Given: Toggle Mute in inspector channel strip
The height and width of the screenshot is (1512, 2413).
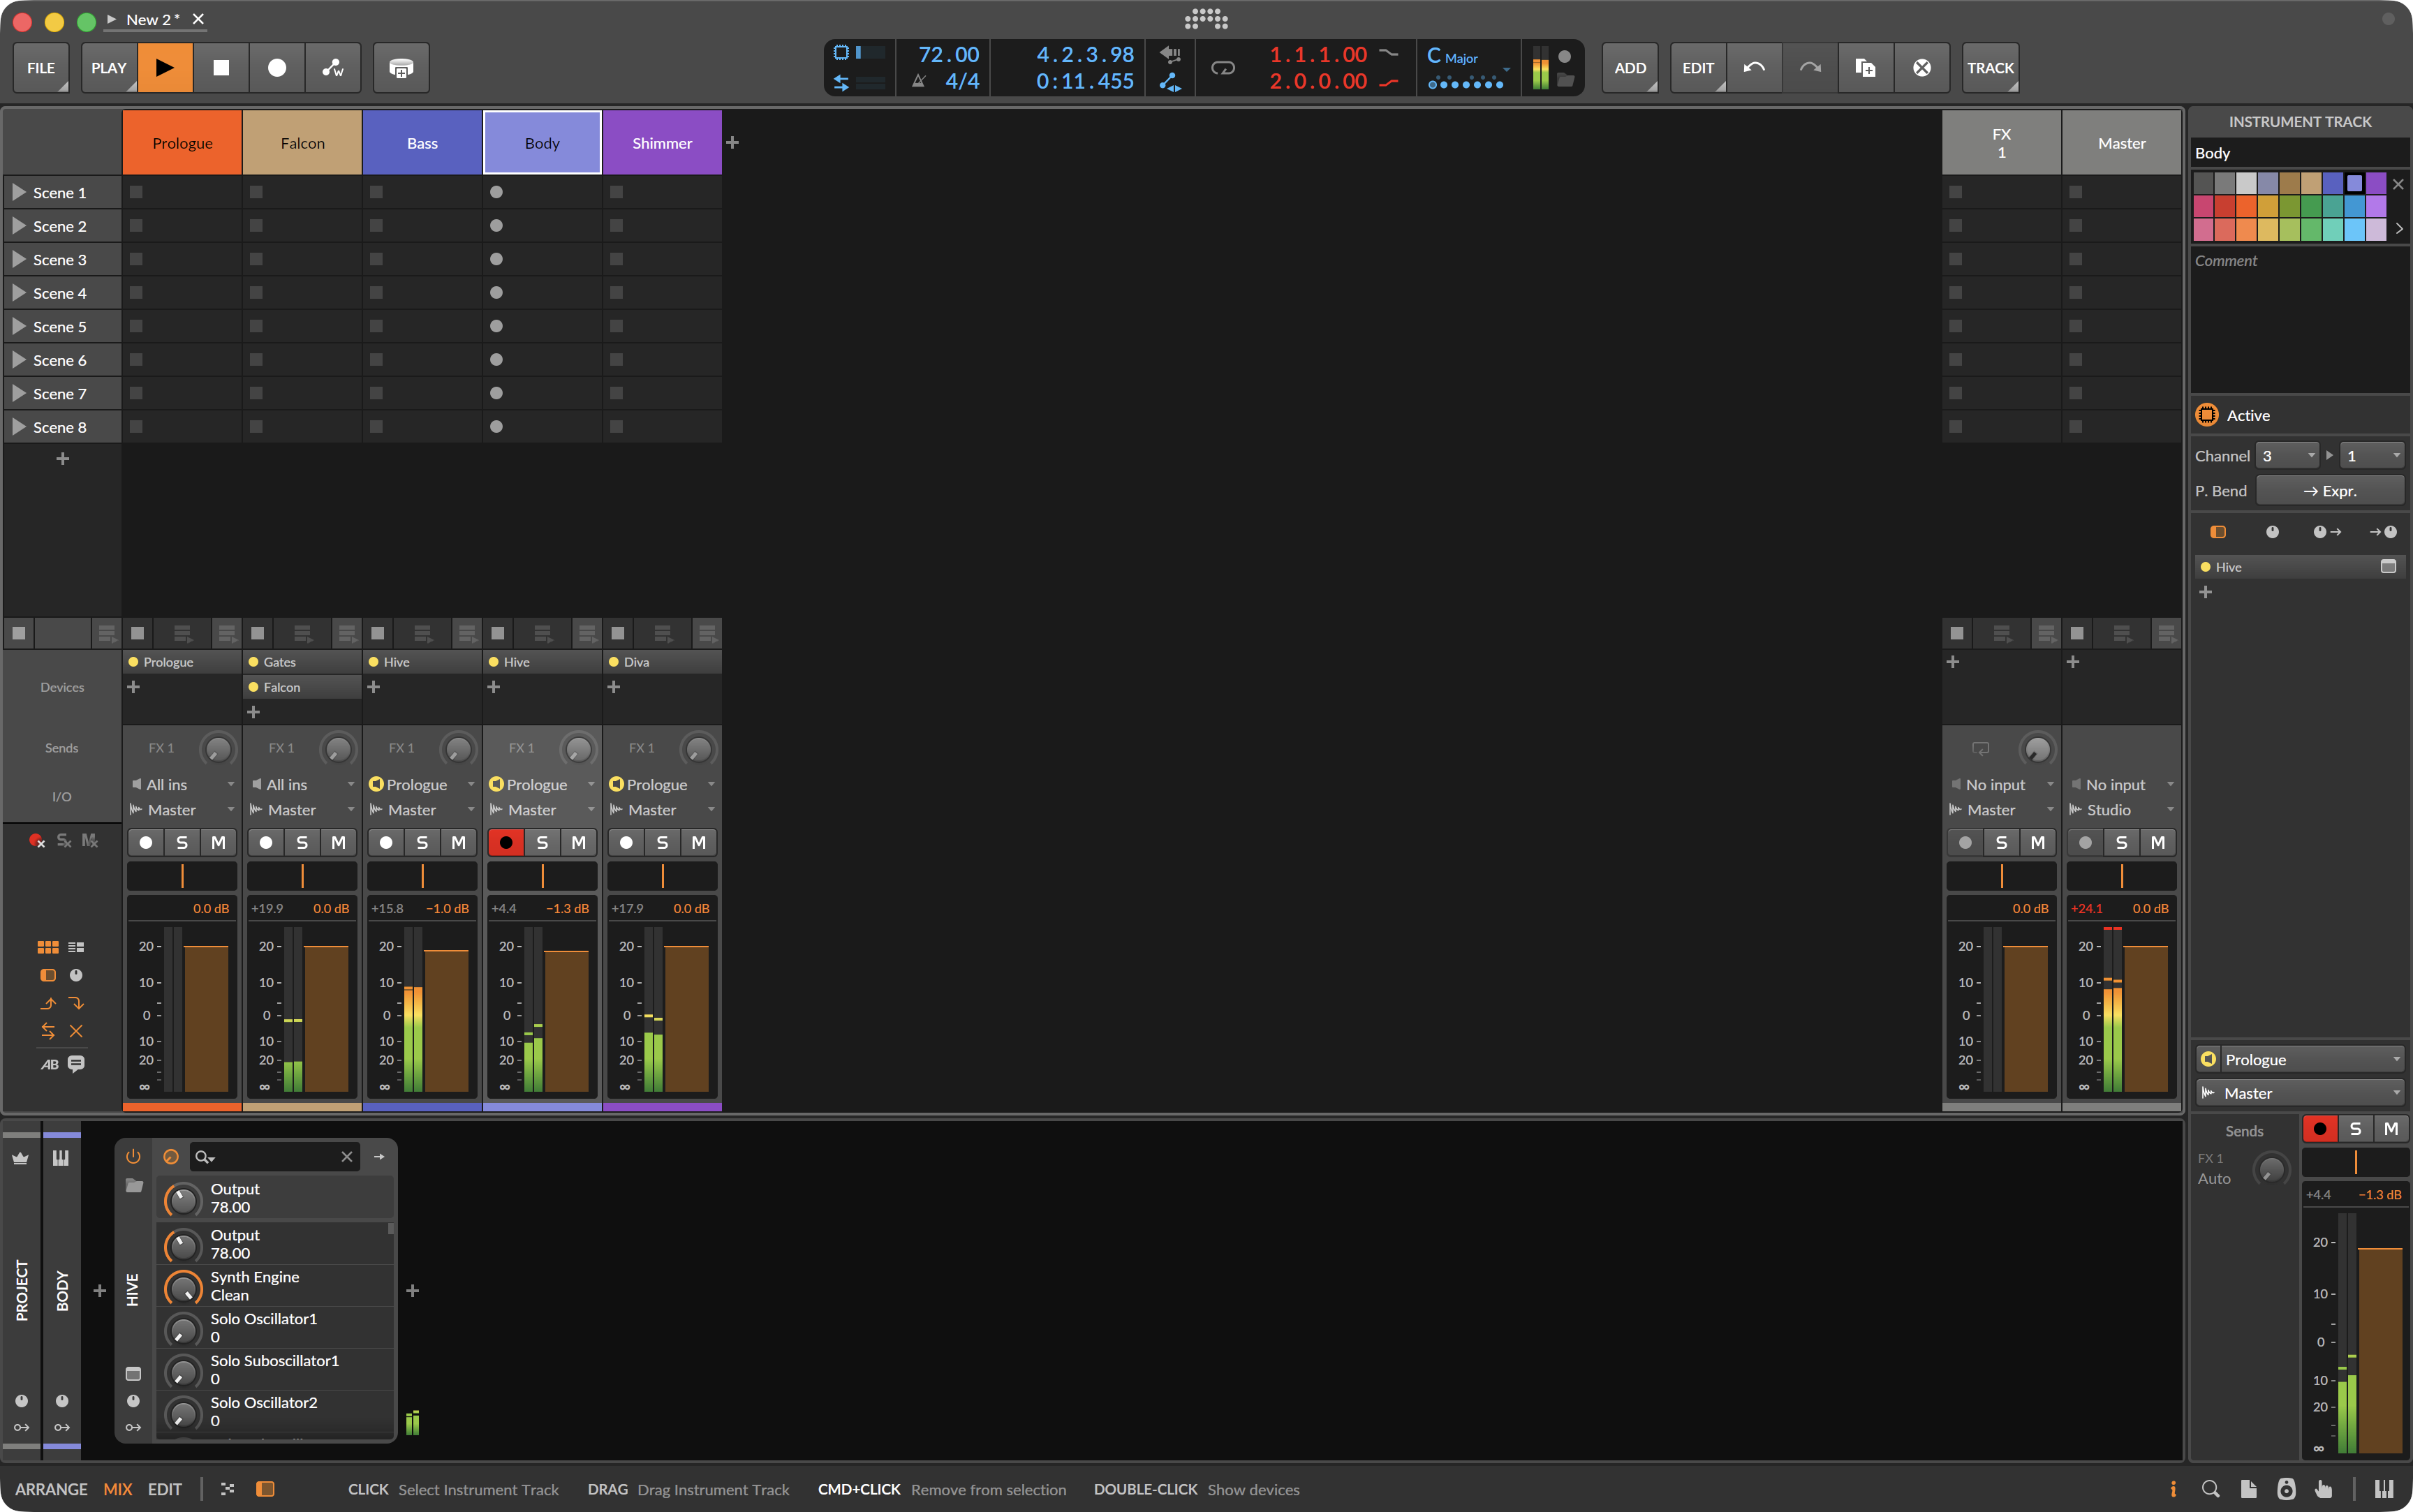Looking at the screenshot, I should (2390, 1129).
